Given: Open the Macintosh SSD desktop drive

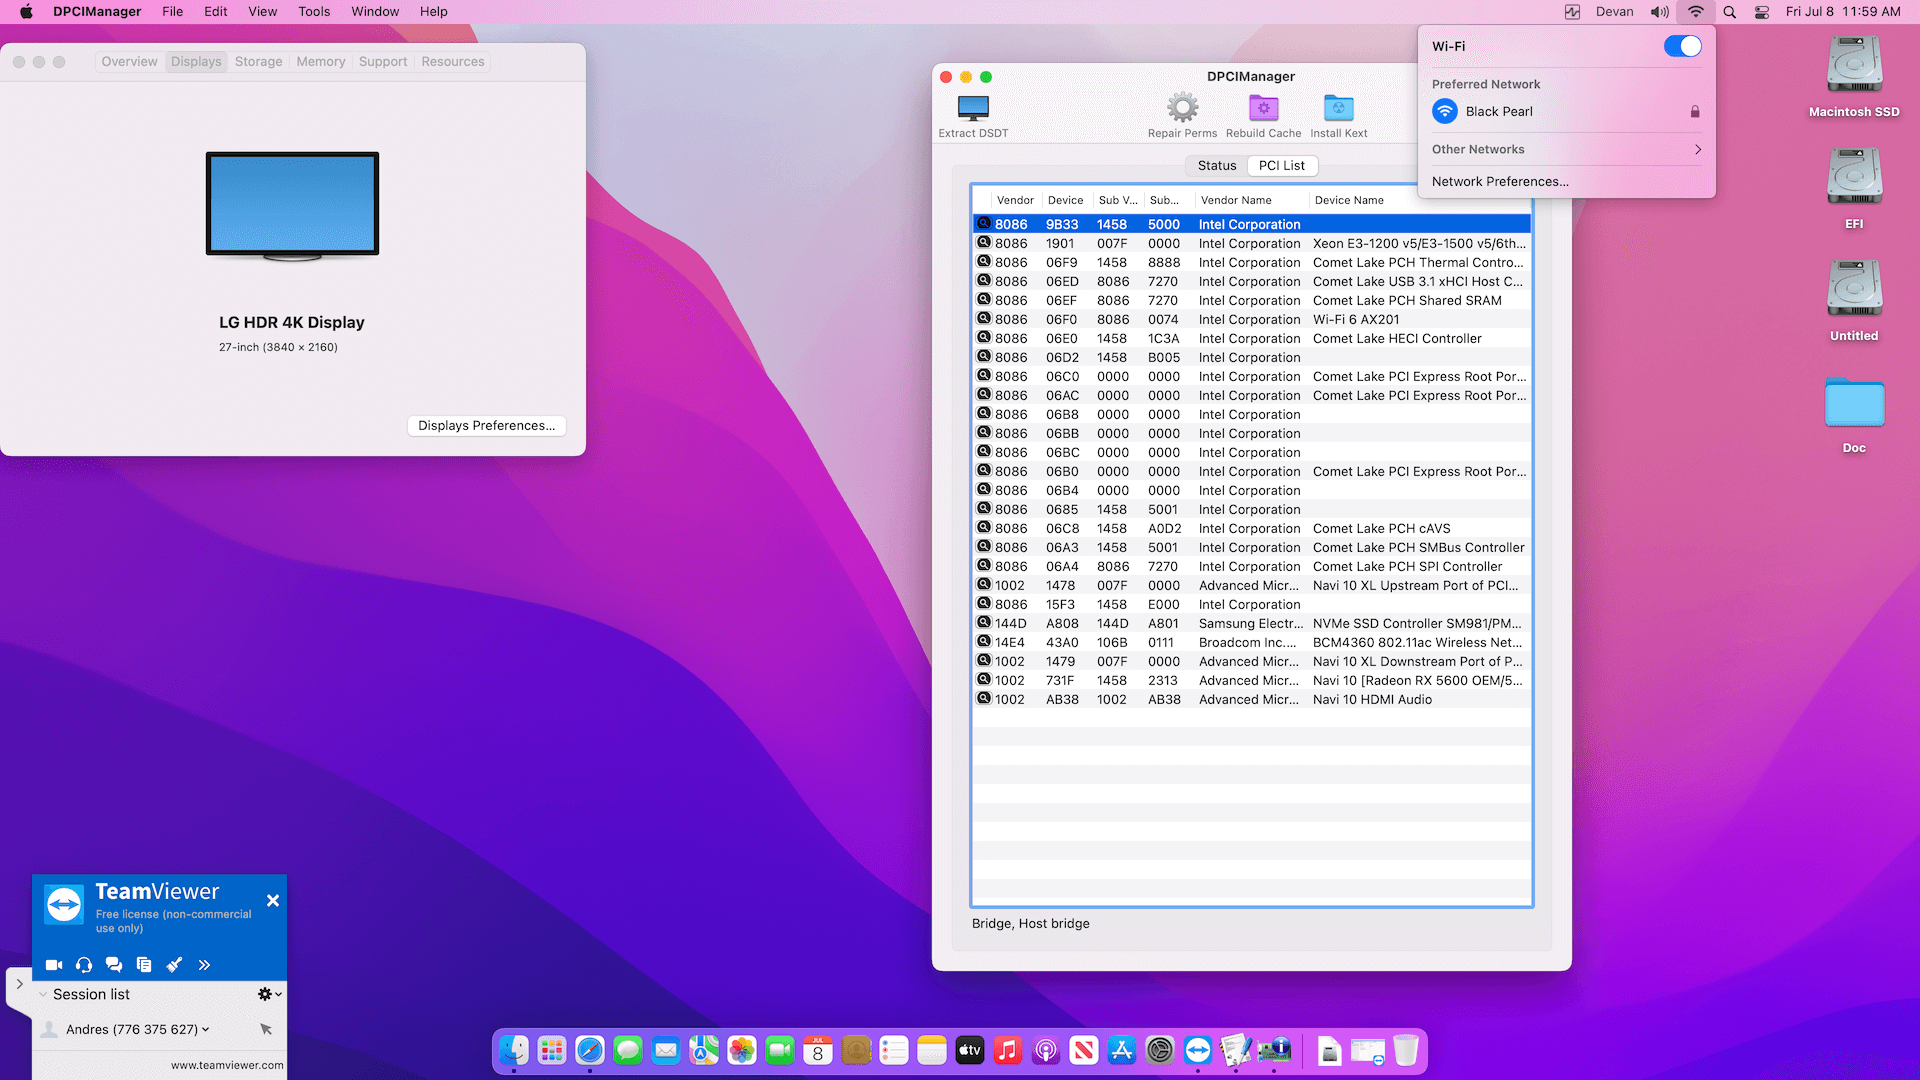Looking at the screenshot, I should pos(1854,66).
